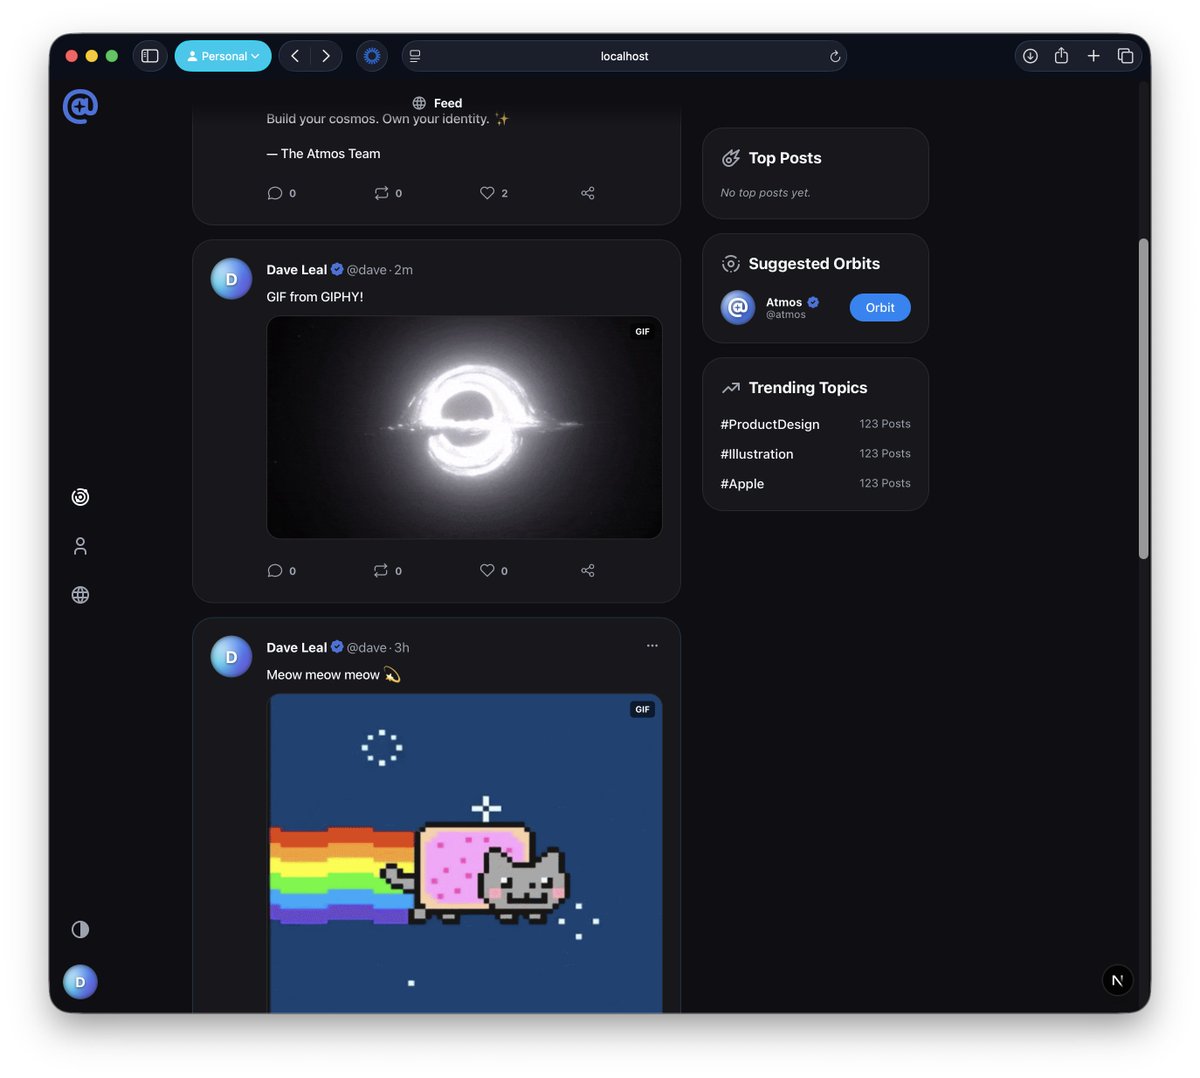Open the Nyan Cat GIF image
The width and height of the screenshot is (1200, 1078).
click(464, 853)
